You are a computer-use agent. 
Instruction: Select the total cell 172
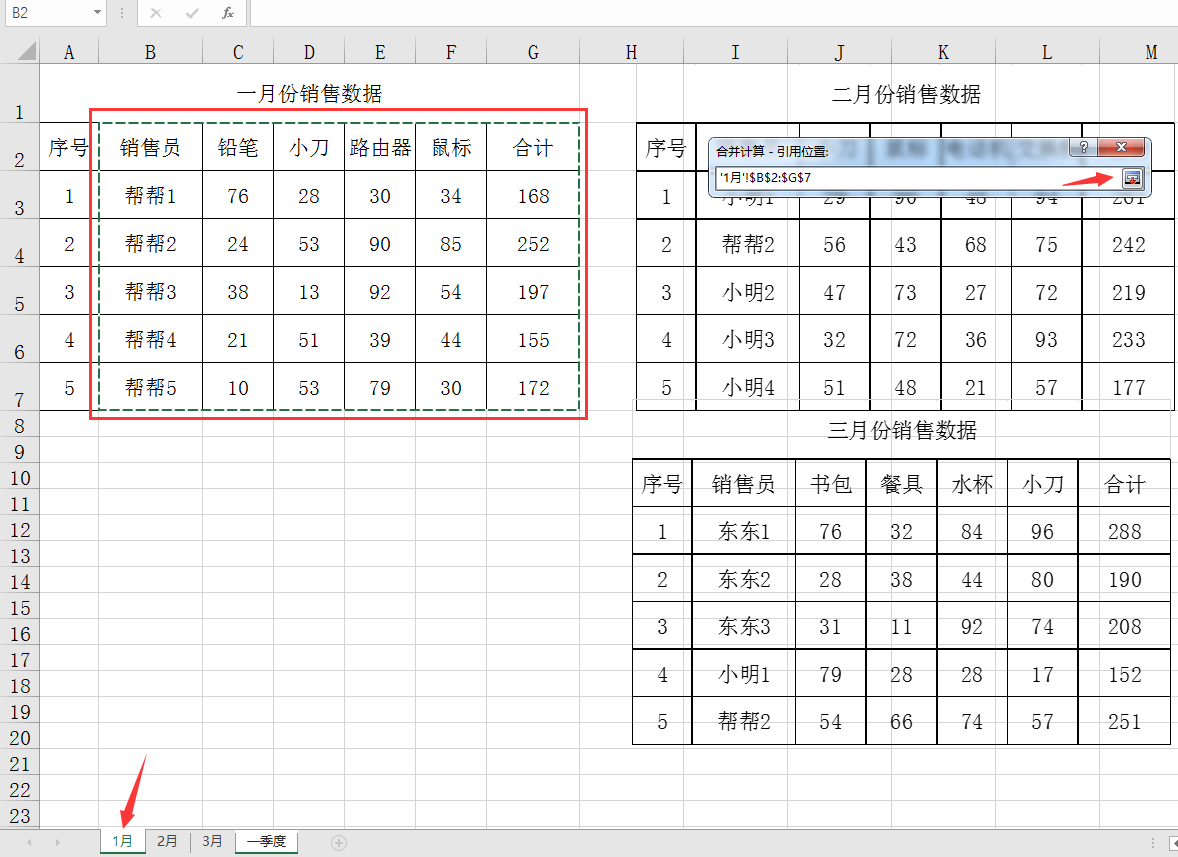[x=533, y=388]
